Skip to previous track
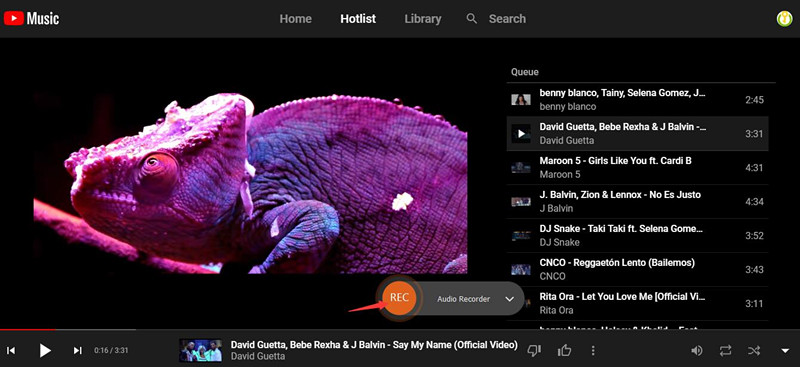Image resolution: width=800 pixels, height=367 pixels. click(x=11, y=350)
